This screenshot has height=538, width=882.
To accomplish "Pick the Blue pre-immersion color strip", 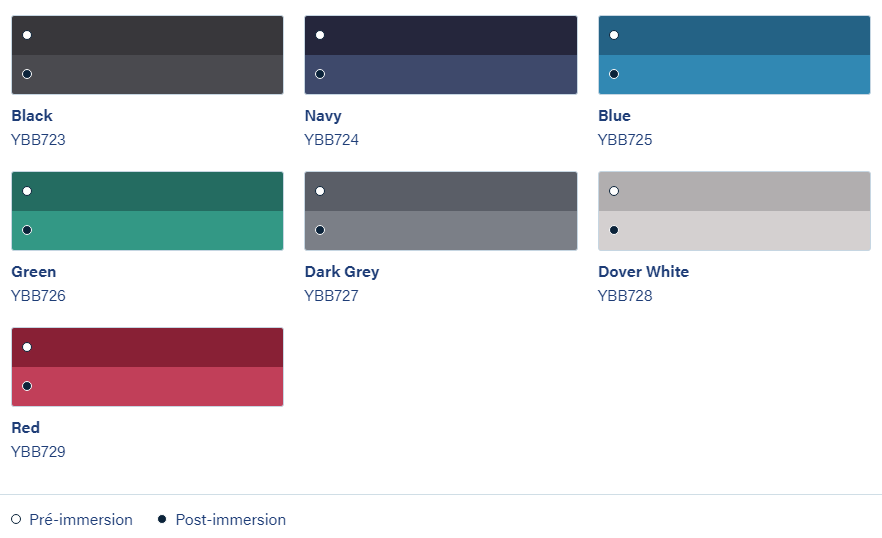I will 734,35.
